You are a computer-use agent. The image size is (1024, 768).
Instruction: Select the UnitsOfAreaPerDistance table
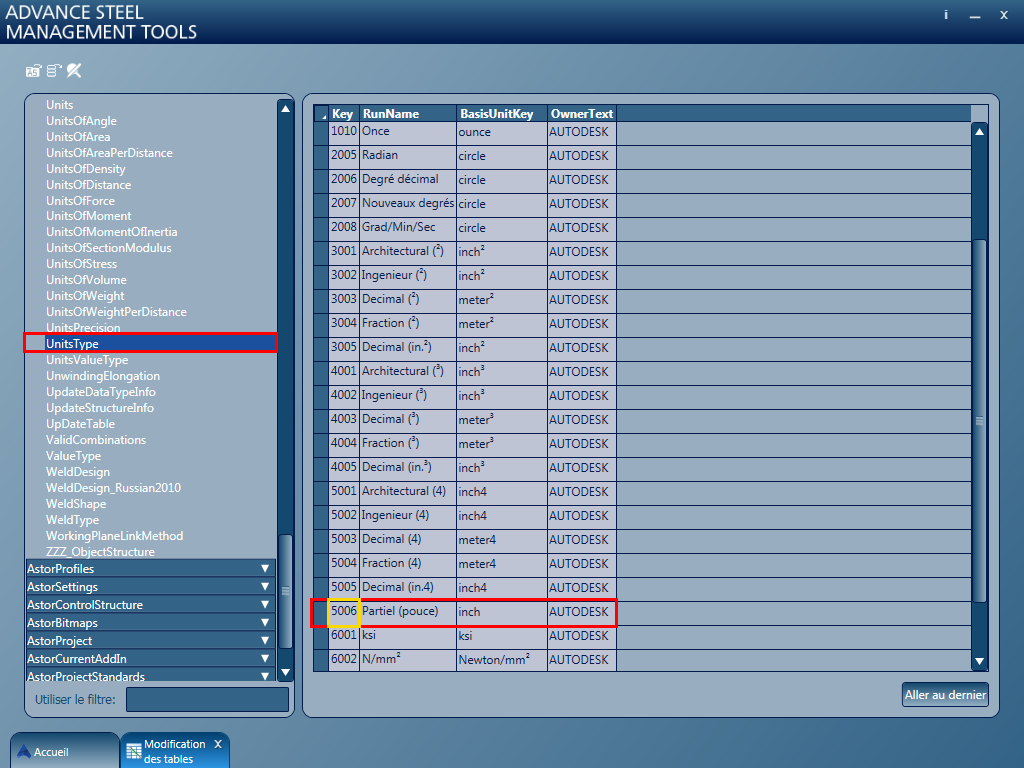click(x=109, y=153)
